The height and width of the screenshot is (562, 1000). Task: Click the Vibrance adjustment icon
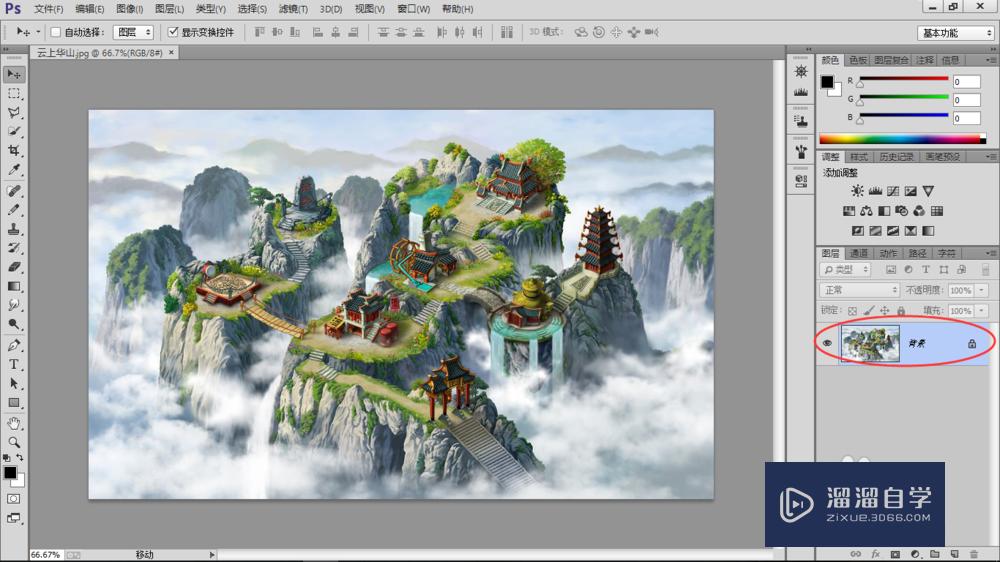tap(928, 191)
